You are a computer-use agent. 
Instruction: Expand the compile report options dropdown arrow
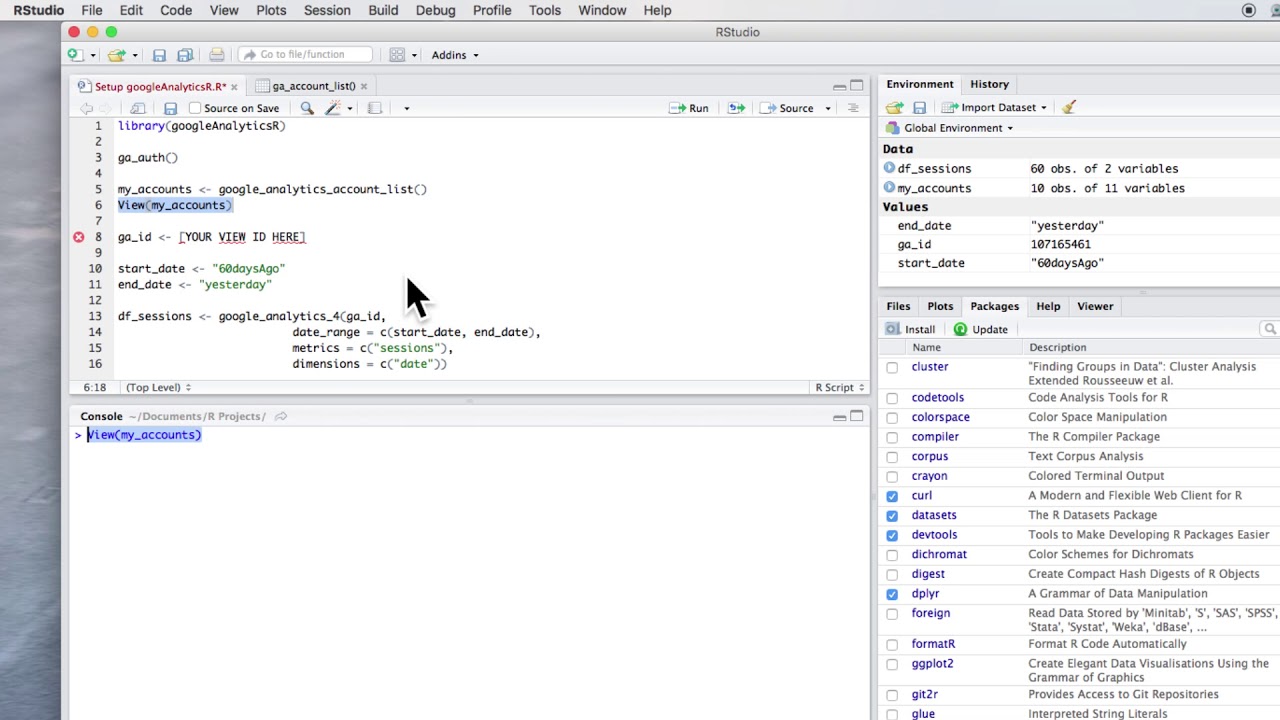coord(406,108)
